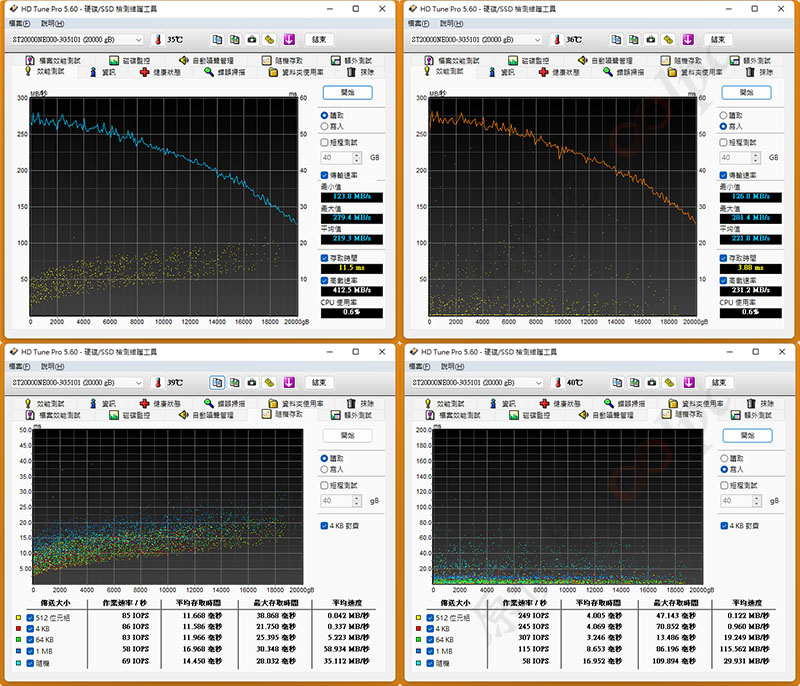
Task: Click GB value stepper arrows in 35°C window
Action: [357, 158]
